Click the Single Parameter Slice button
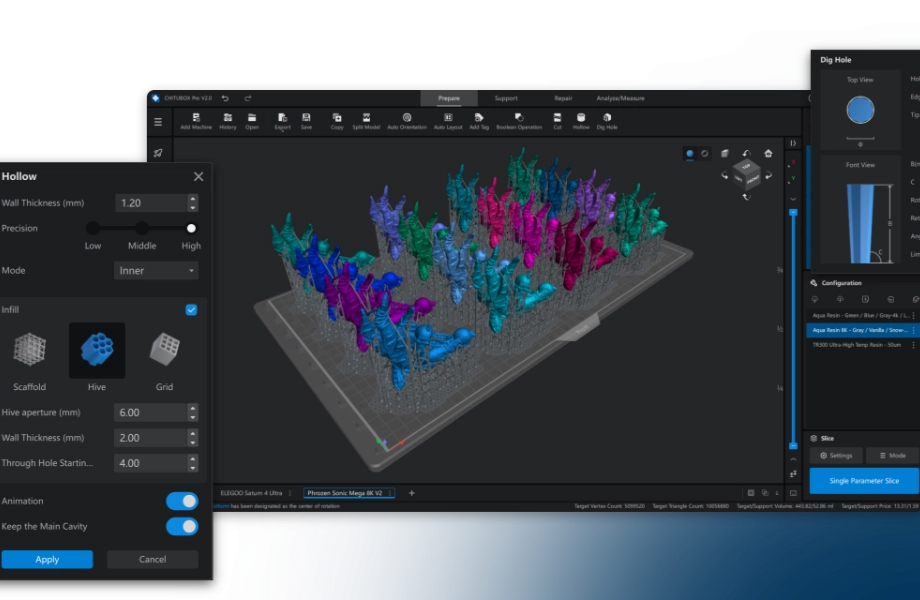This screenshot has width=920, height=600. [x=863, y=481]
